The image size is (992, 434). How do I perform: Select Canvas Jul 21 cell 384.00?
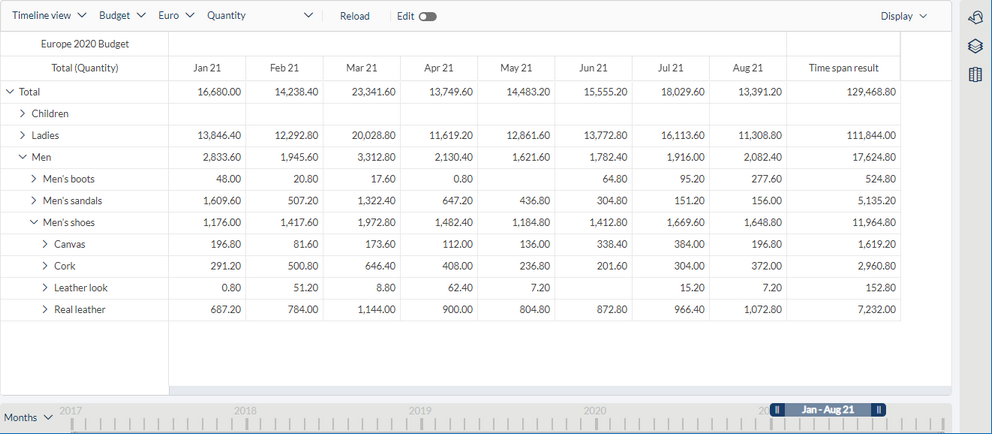click(x=671, y=244)
